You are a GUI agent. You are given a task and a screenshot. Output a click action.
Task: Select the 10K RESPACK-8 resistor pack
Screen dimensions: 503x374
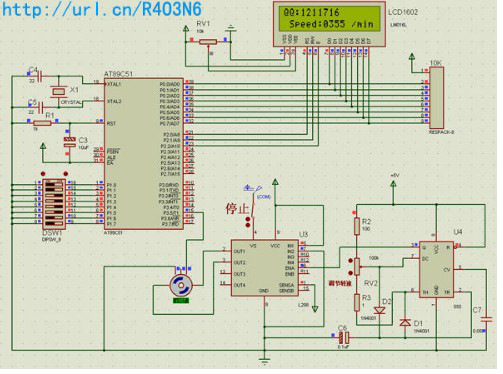coord(436,97)
